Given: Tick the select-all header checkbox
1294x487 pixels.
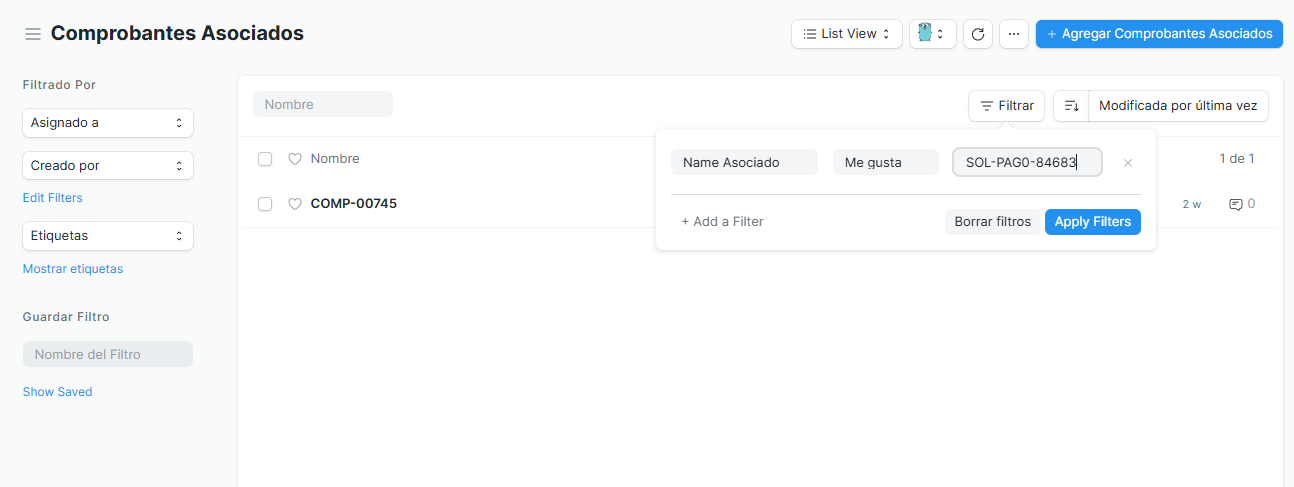Looking at the screenshot, I should tap(265, 159).
